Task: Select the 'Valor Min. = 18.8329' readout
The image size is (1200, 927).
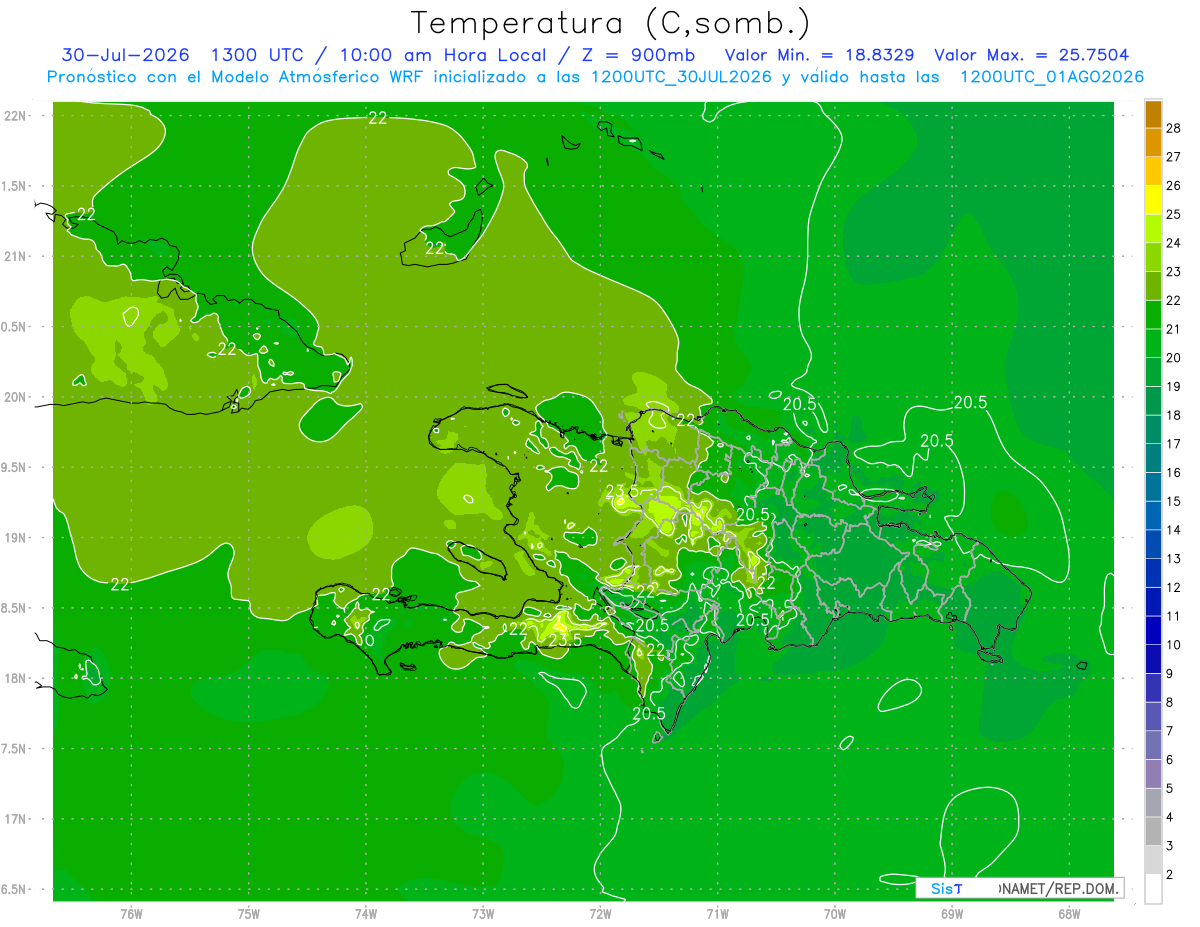Action: click(819, 55)
